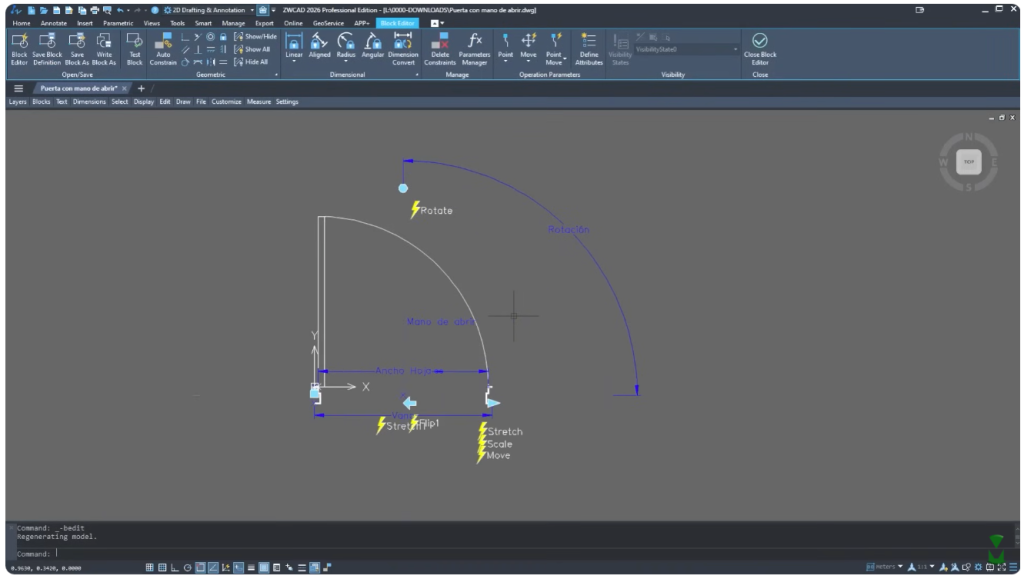1024x579 pixels.
Task: Select Write Block As tool
Action: [104, 49]
